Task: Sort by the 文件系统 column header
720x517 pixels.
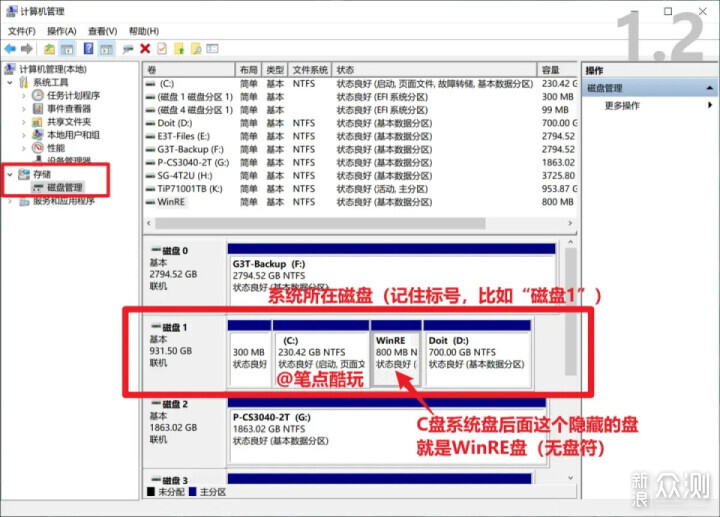Action: (310, 70)
